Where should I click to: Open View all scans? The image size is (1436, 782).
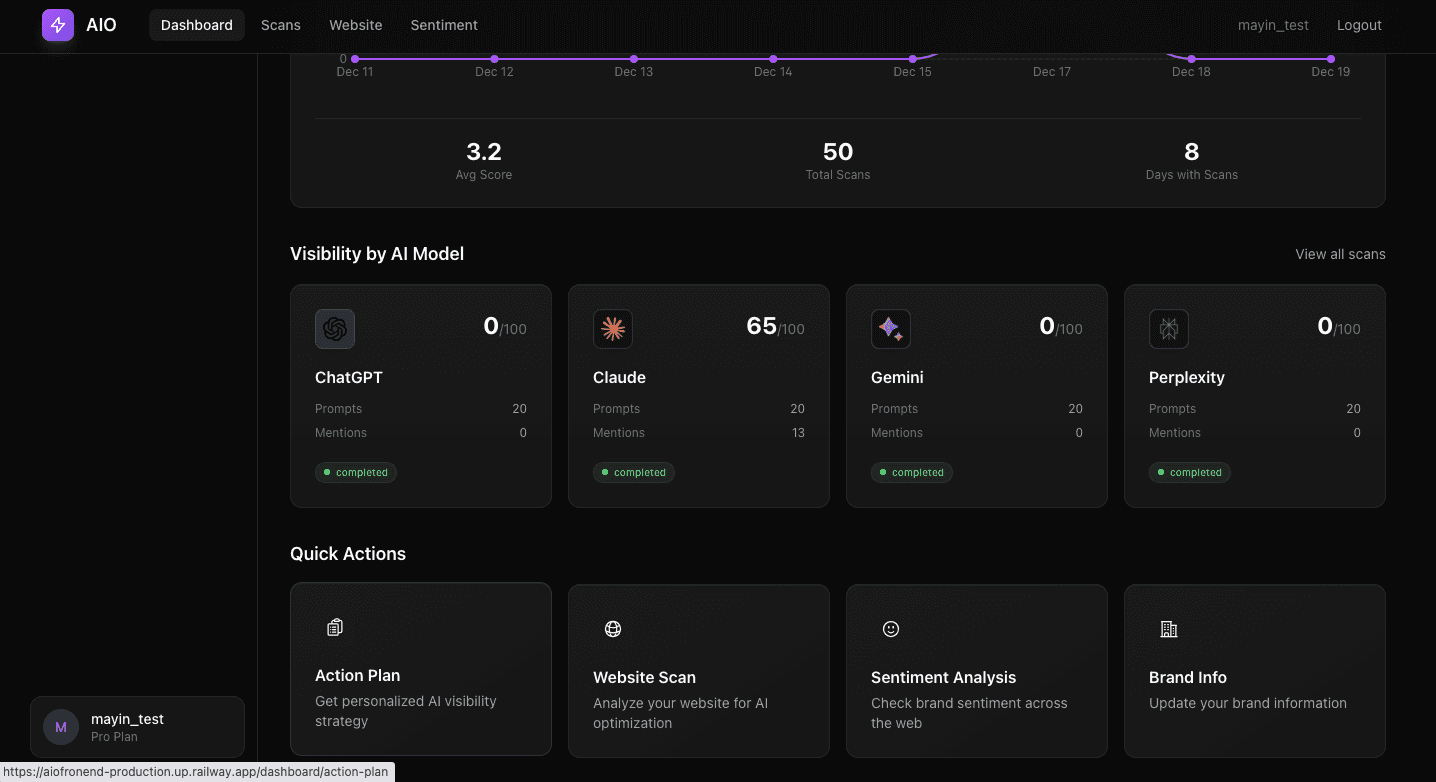point(1339,254)
